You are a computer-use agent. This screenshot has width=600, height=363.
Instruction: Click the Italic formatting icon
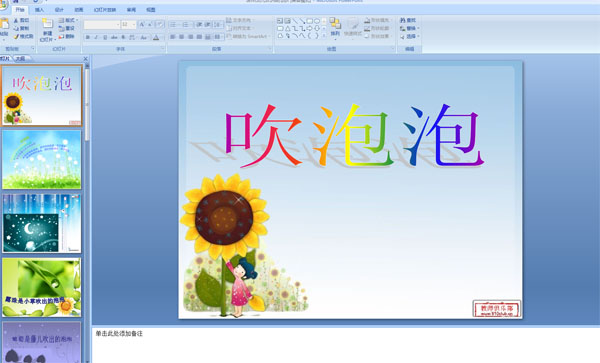point(96,37)
